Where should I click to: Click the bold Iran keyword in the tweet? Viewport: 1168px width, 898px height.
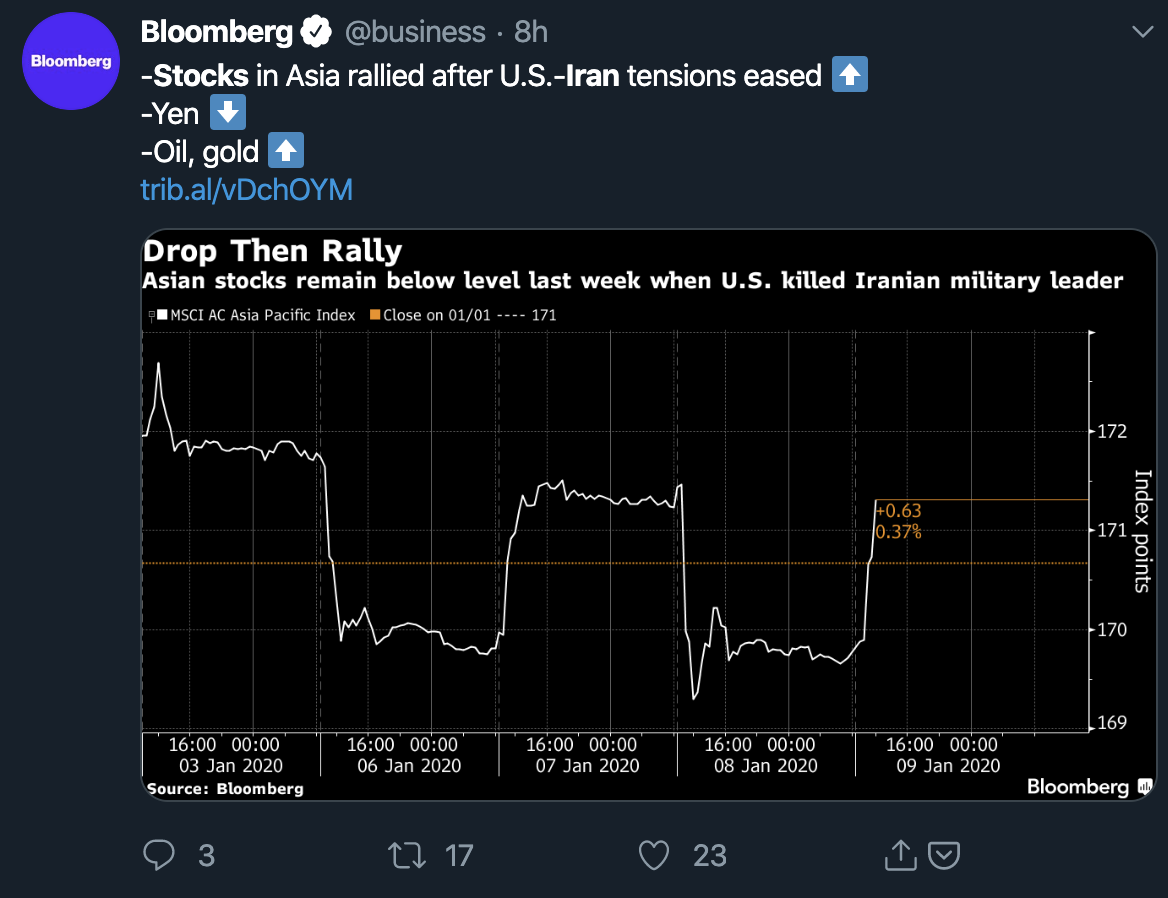(x=594, y=75)
